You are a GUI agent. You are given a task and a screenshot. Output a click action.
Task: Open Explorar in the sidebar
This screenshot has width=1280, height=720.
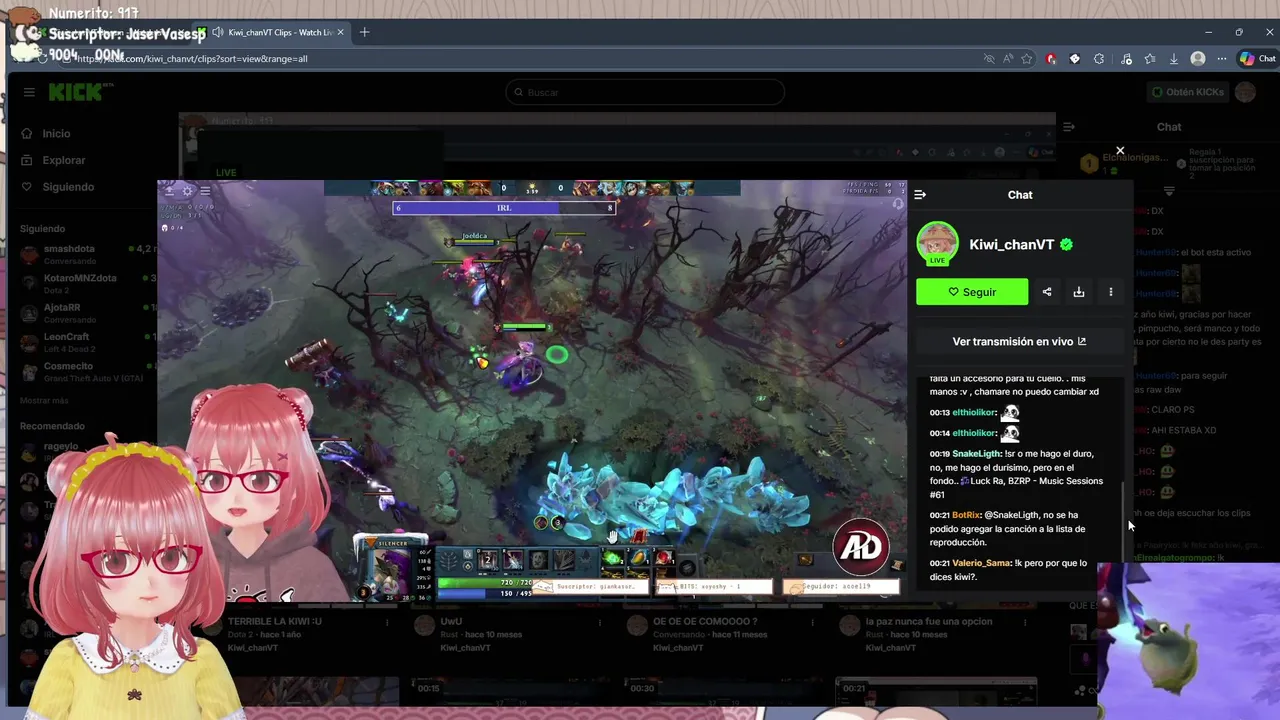(63, 160)
